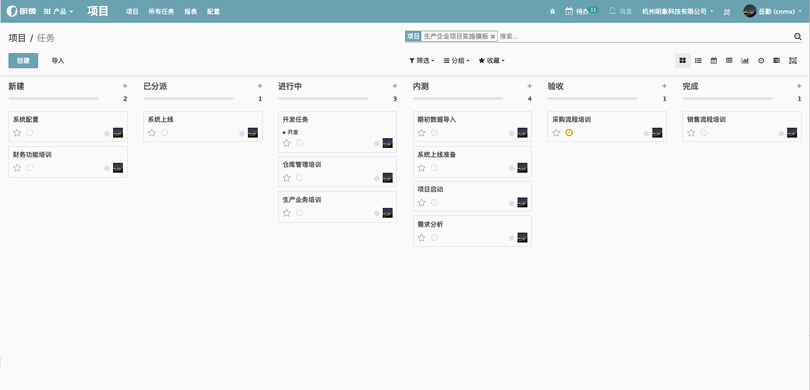Open activity clock on 系统配置 card
Viewport: 810px width, 390px height.
29,133
